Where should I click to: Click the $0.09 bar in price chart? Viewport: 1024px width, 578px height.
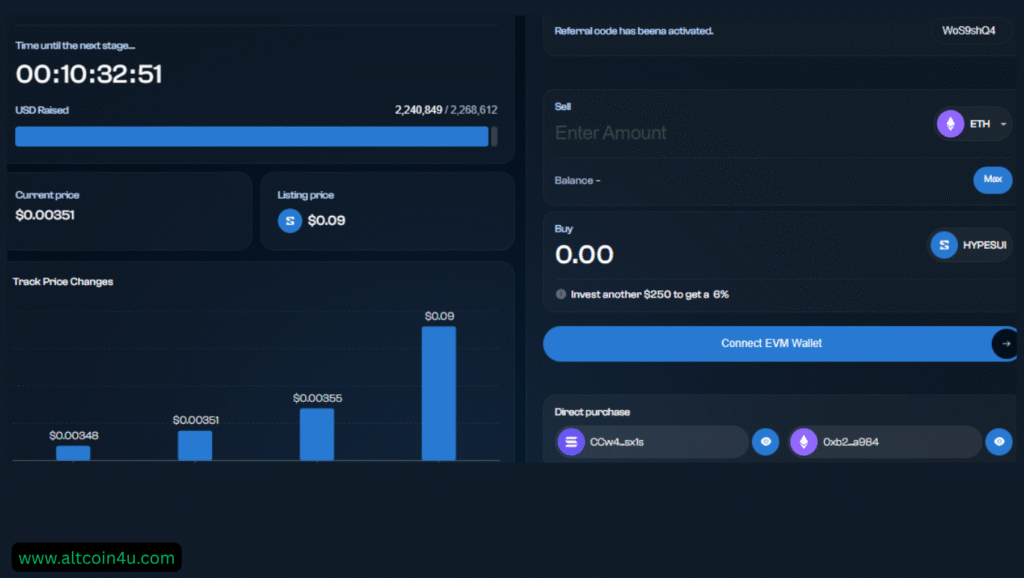coord(438,393)
